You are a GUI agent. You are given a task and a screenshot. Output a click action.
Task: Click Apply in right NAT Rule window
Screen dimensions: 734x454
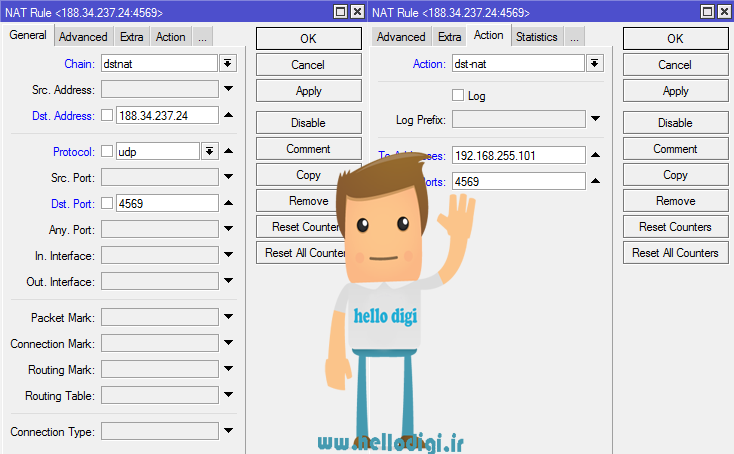(x=675, y=91)
